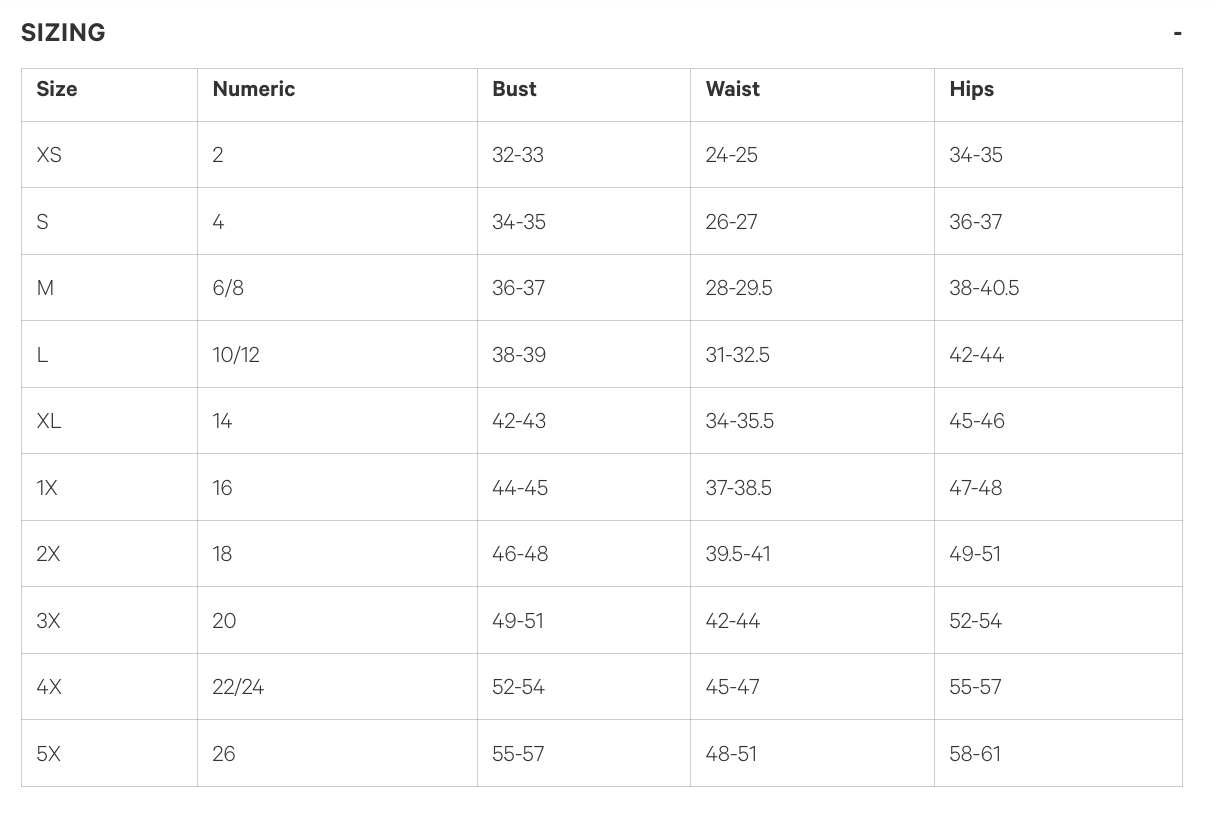
Task: Click the XS size cell
Action: point(49,155)
